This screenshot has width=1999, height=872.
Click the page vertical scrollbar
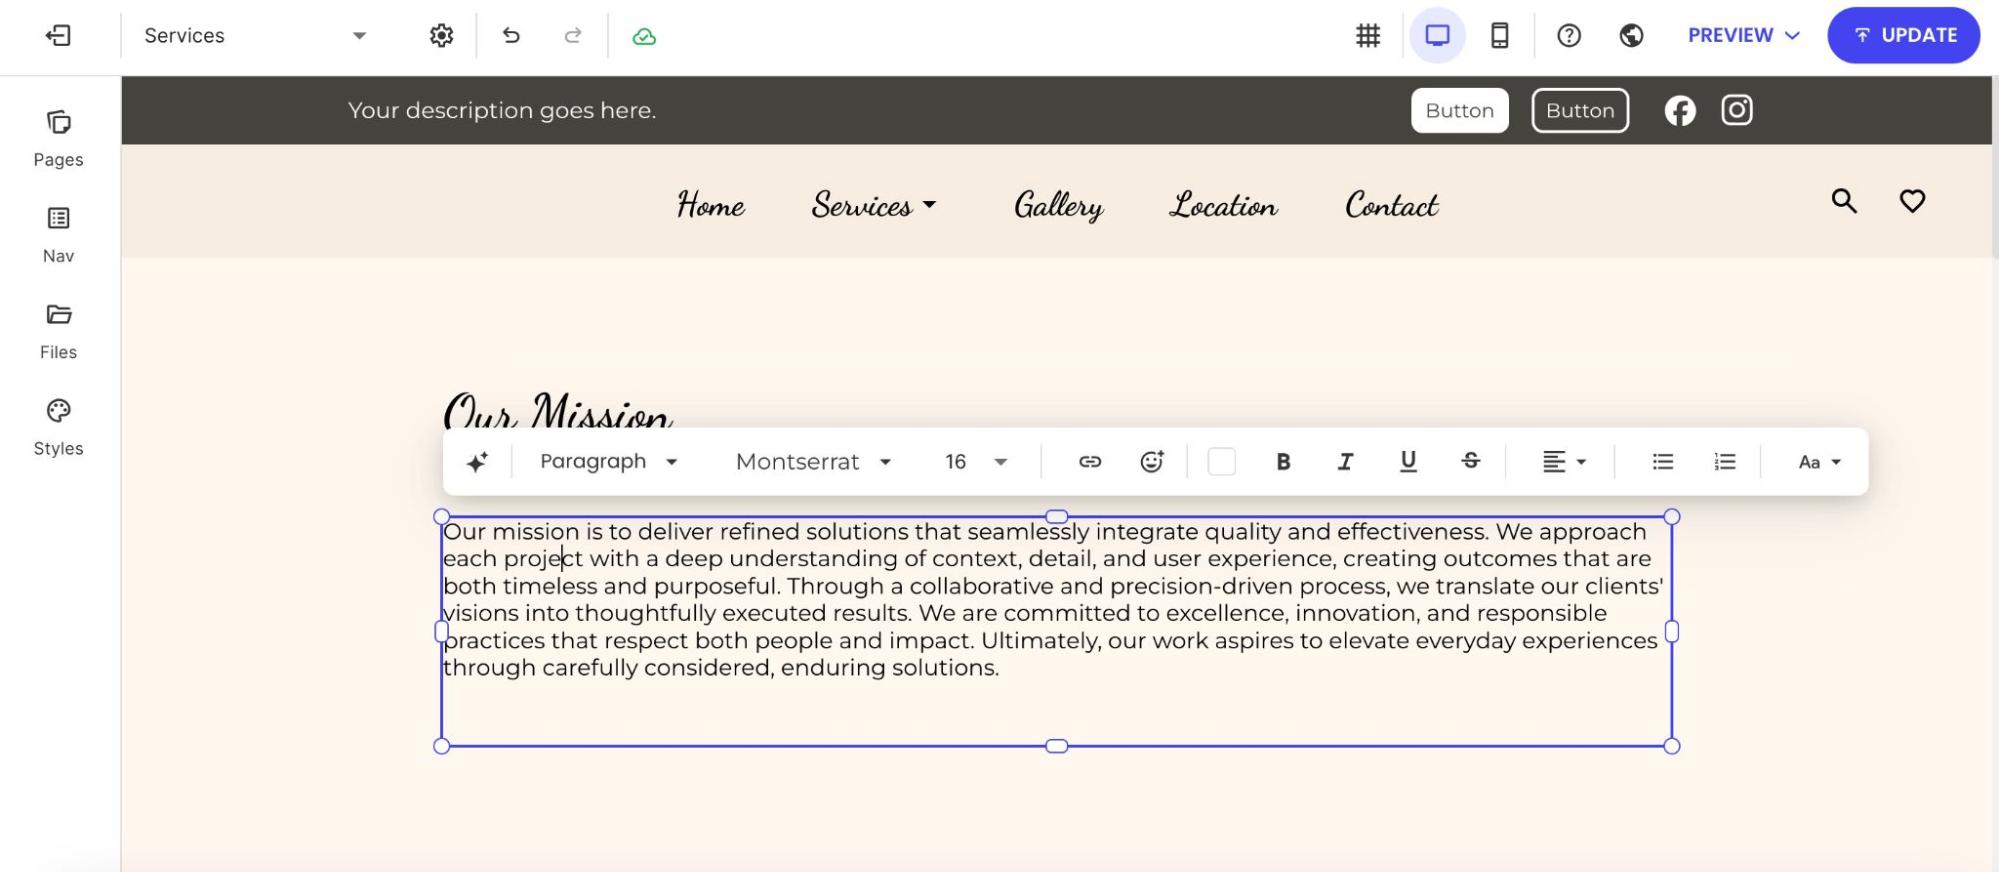point(1995,165)
